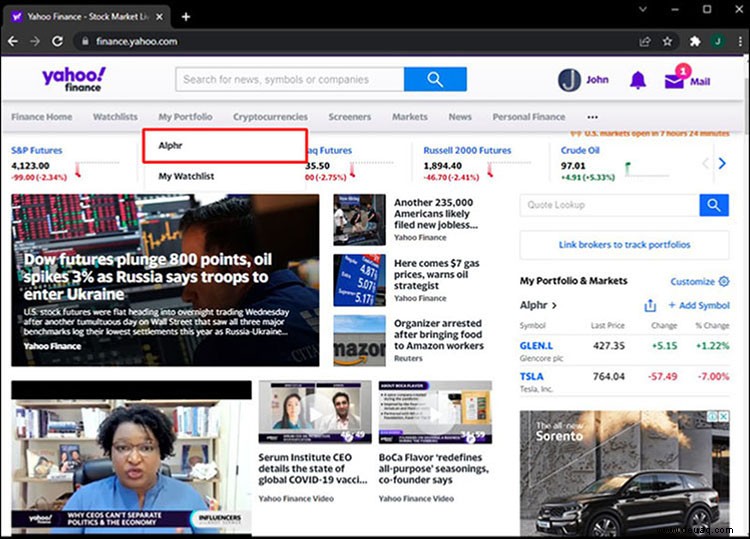Play BoCa Flavor video thumbnail
The image size is (750, 539).
tap(435, 412)
